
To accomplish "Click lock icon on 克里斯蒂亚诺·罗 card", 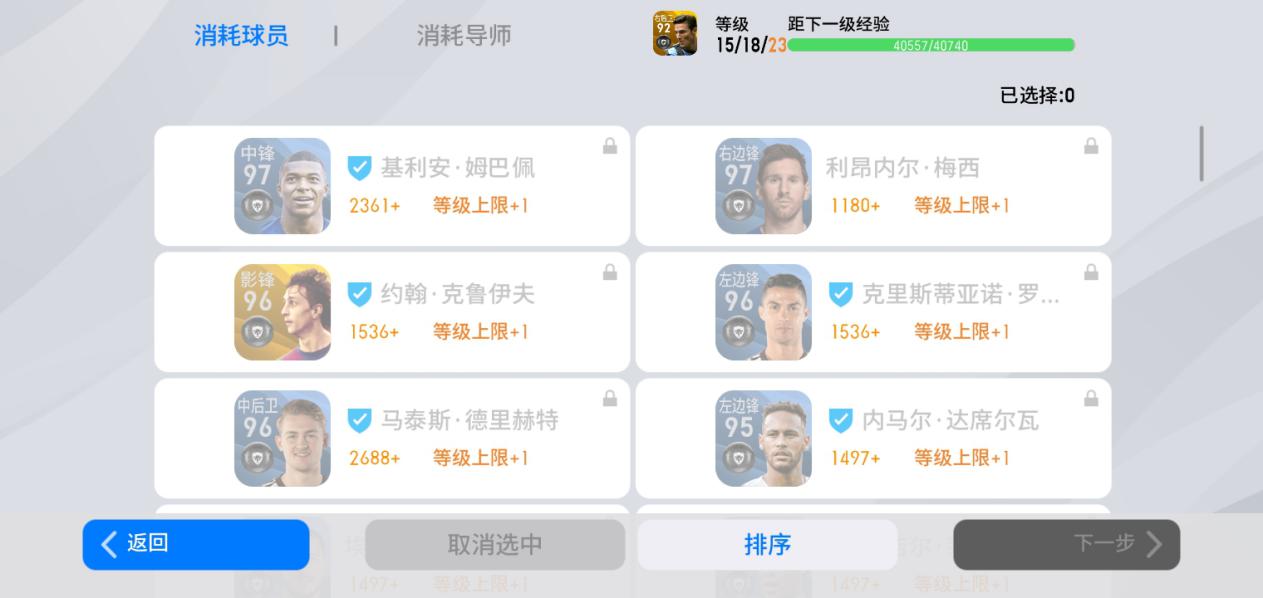I will [x=1091, y=273].
